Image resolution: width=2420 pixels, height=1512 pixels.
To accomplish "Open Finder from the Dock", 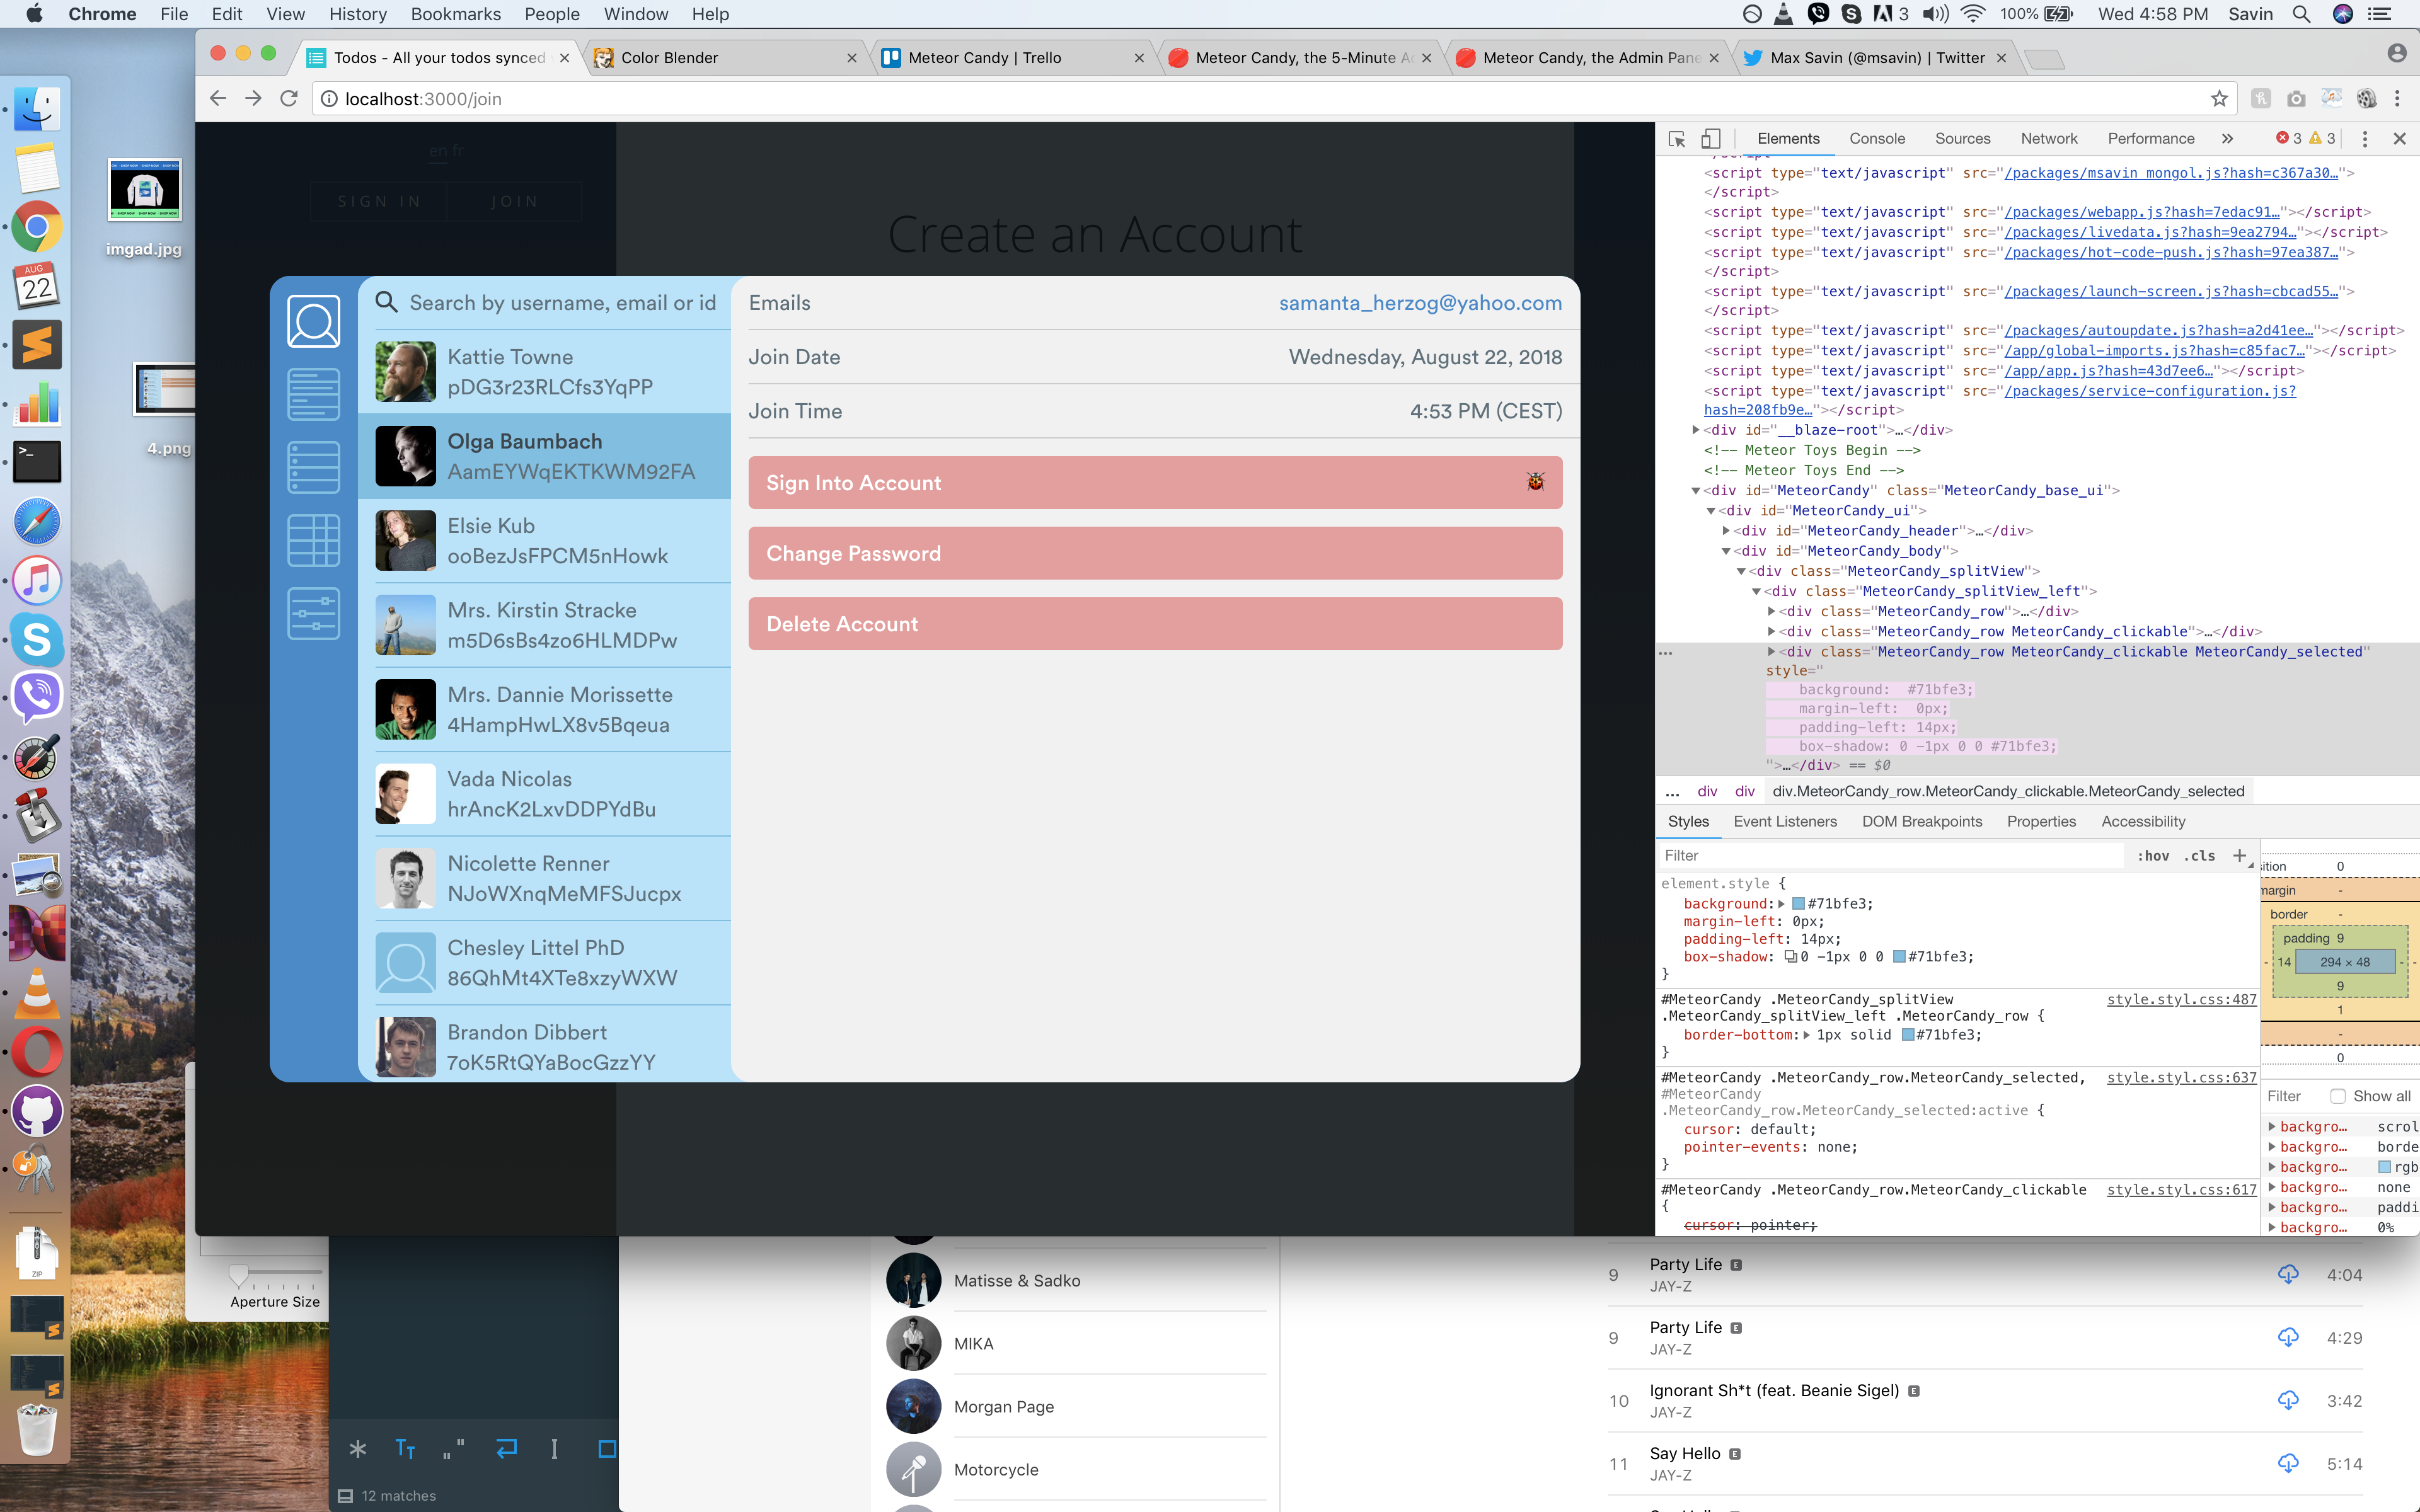I will (x=37, y=109).
